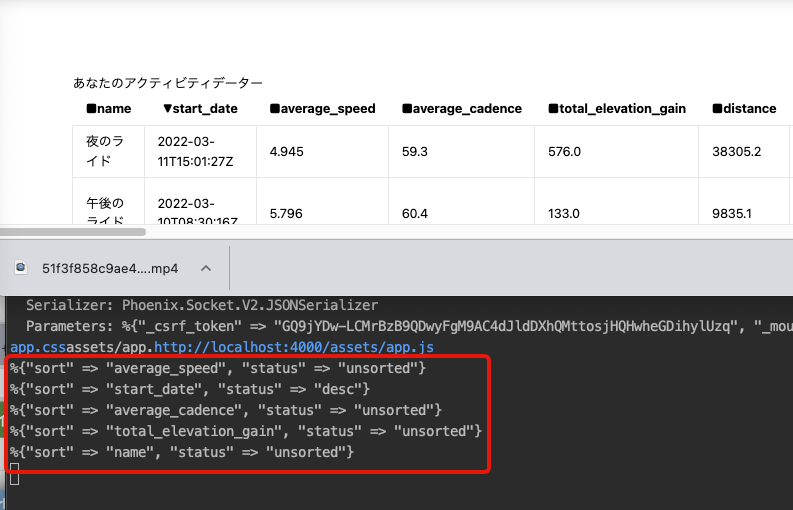Select cell showing elevation gain 576.0
Image resolution: width=793 pixels, height=510 pixels.
coord(616,151)
